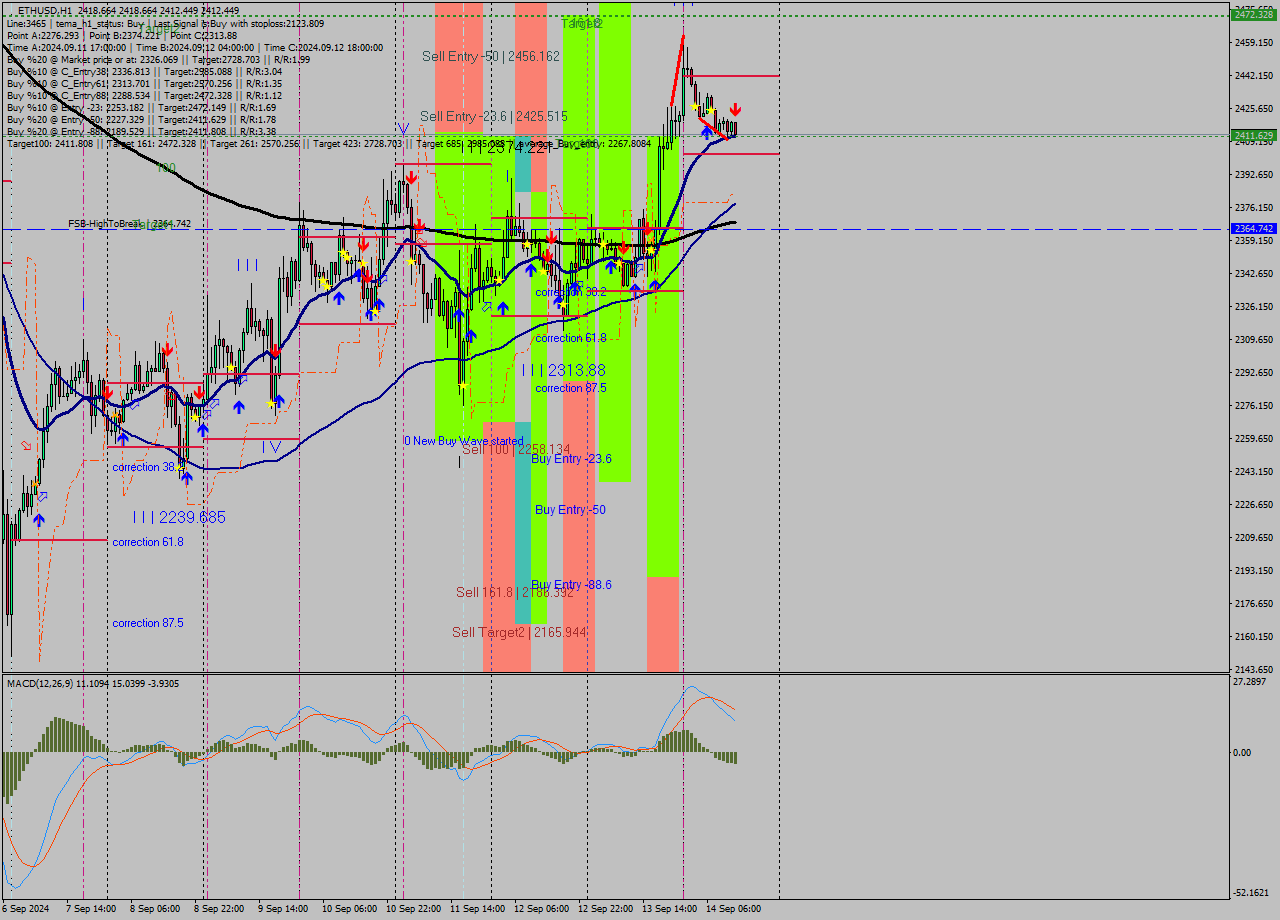The width and height of the screenshot is (1280, 920).
Task: Select the blue up arrow near correction 38.2 label
Action: pyautogui.click(x=187, y=476)
